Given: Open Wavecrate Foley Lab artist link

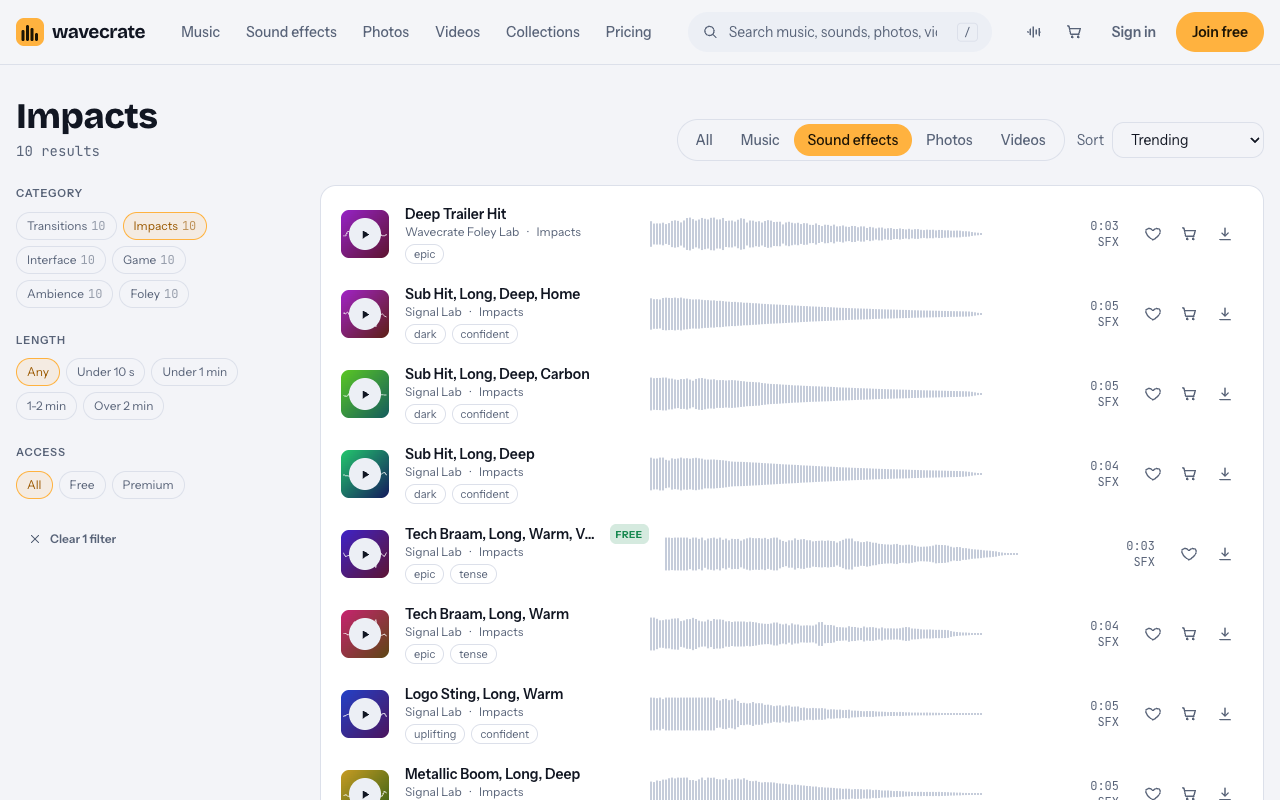Looking at the screenshot, I should [462, 232].
